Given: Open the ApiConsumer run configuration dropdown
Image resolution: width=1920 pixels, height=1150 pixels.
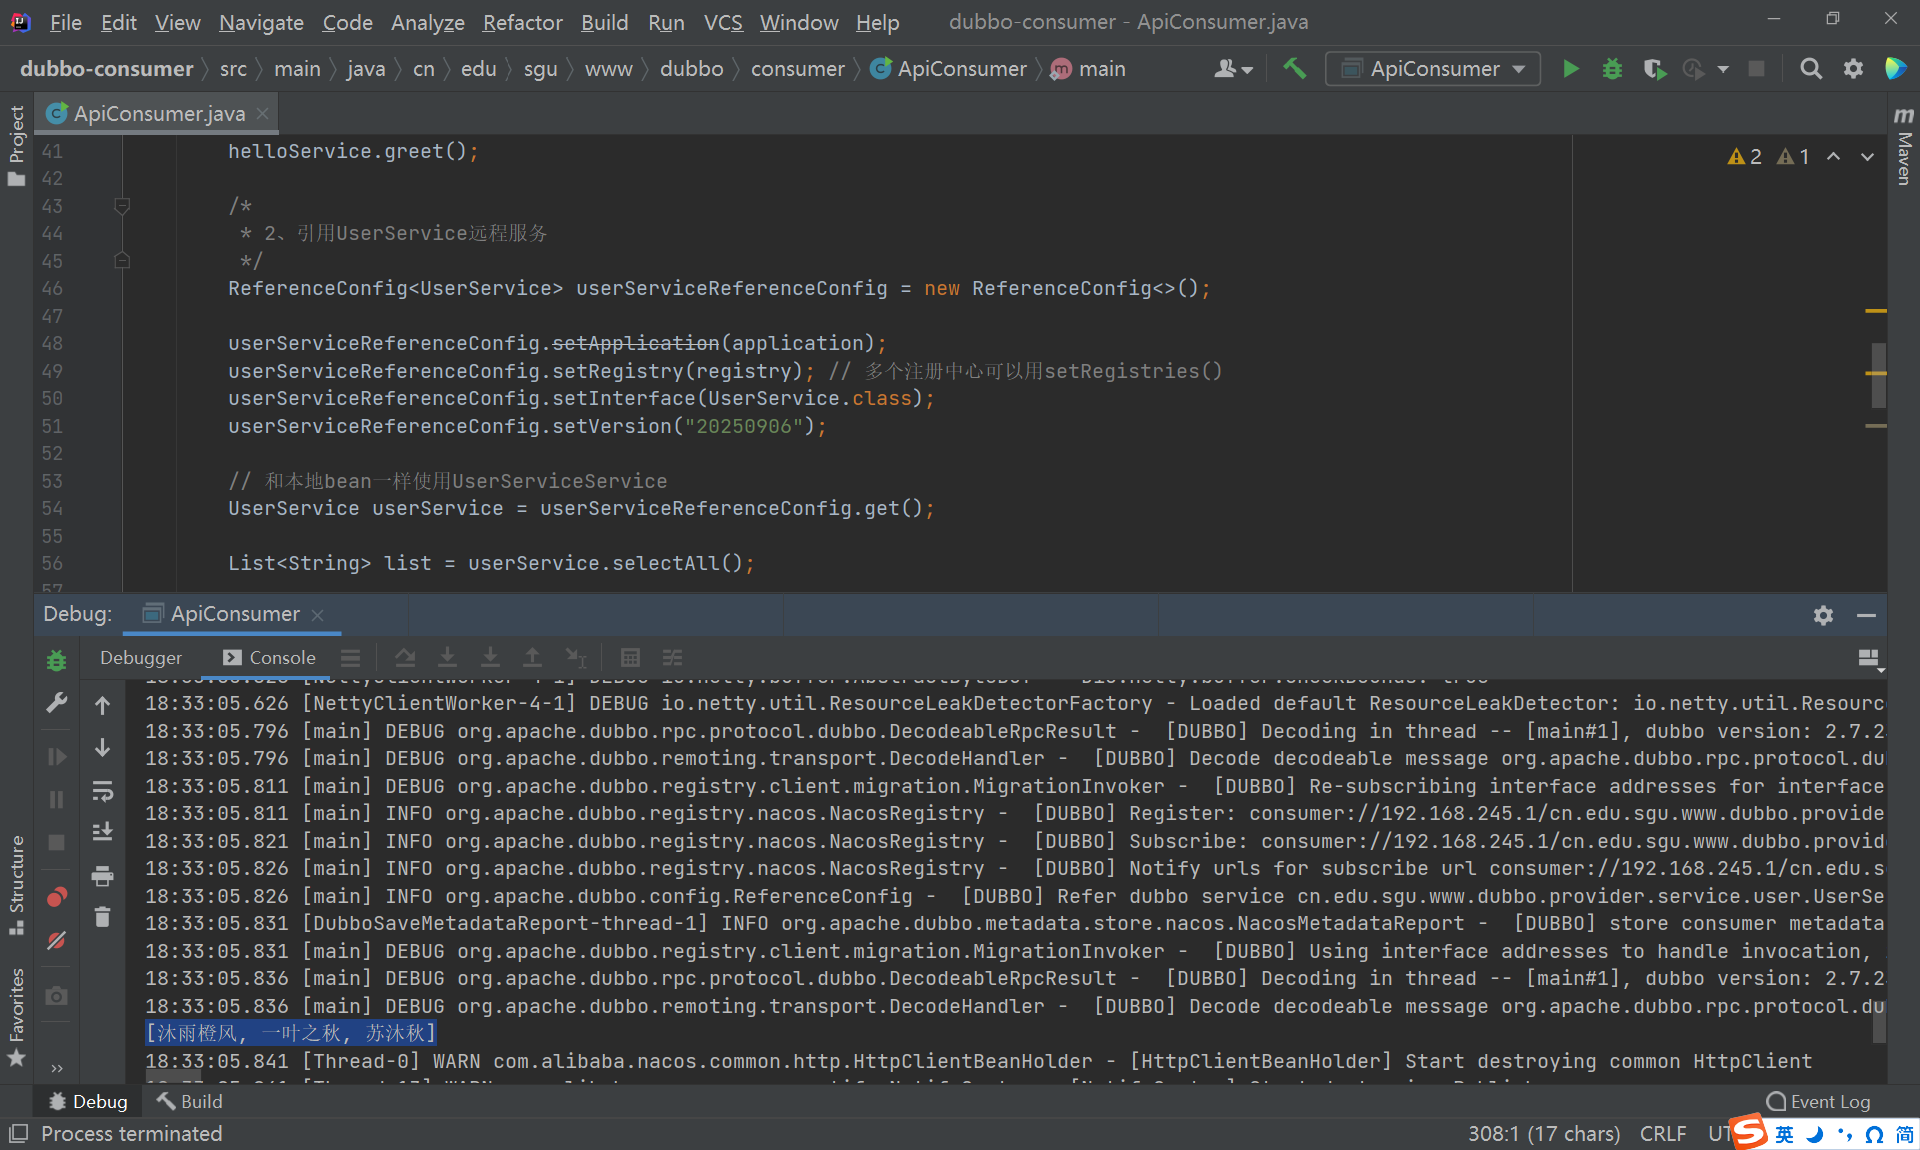Looking at the screenshot, I should pos(1432,69).
